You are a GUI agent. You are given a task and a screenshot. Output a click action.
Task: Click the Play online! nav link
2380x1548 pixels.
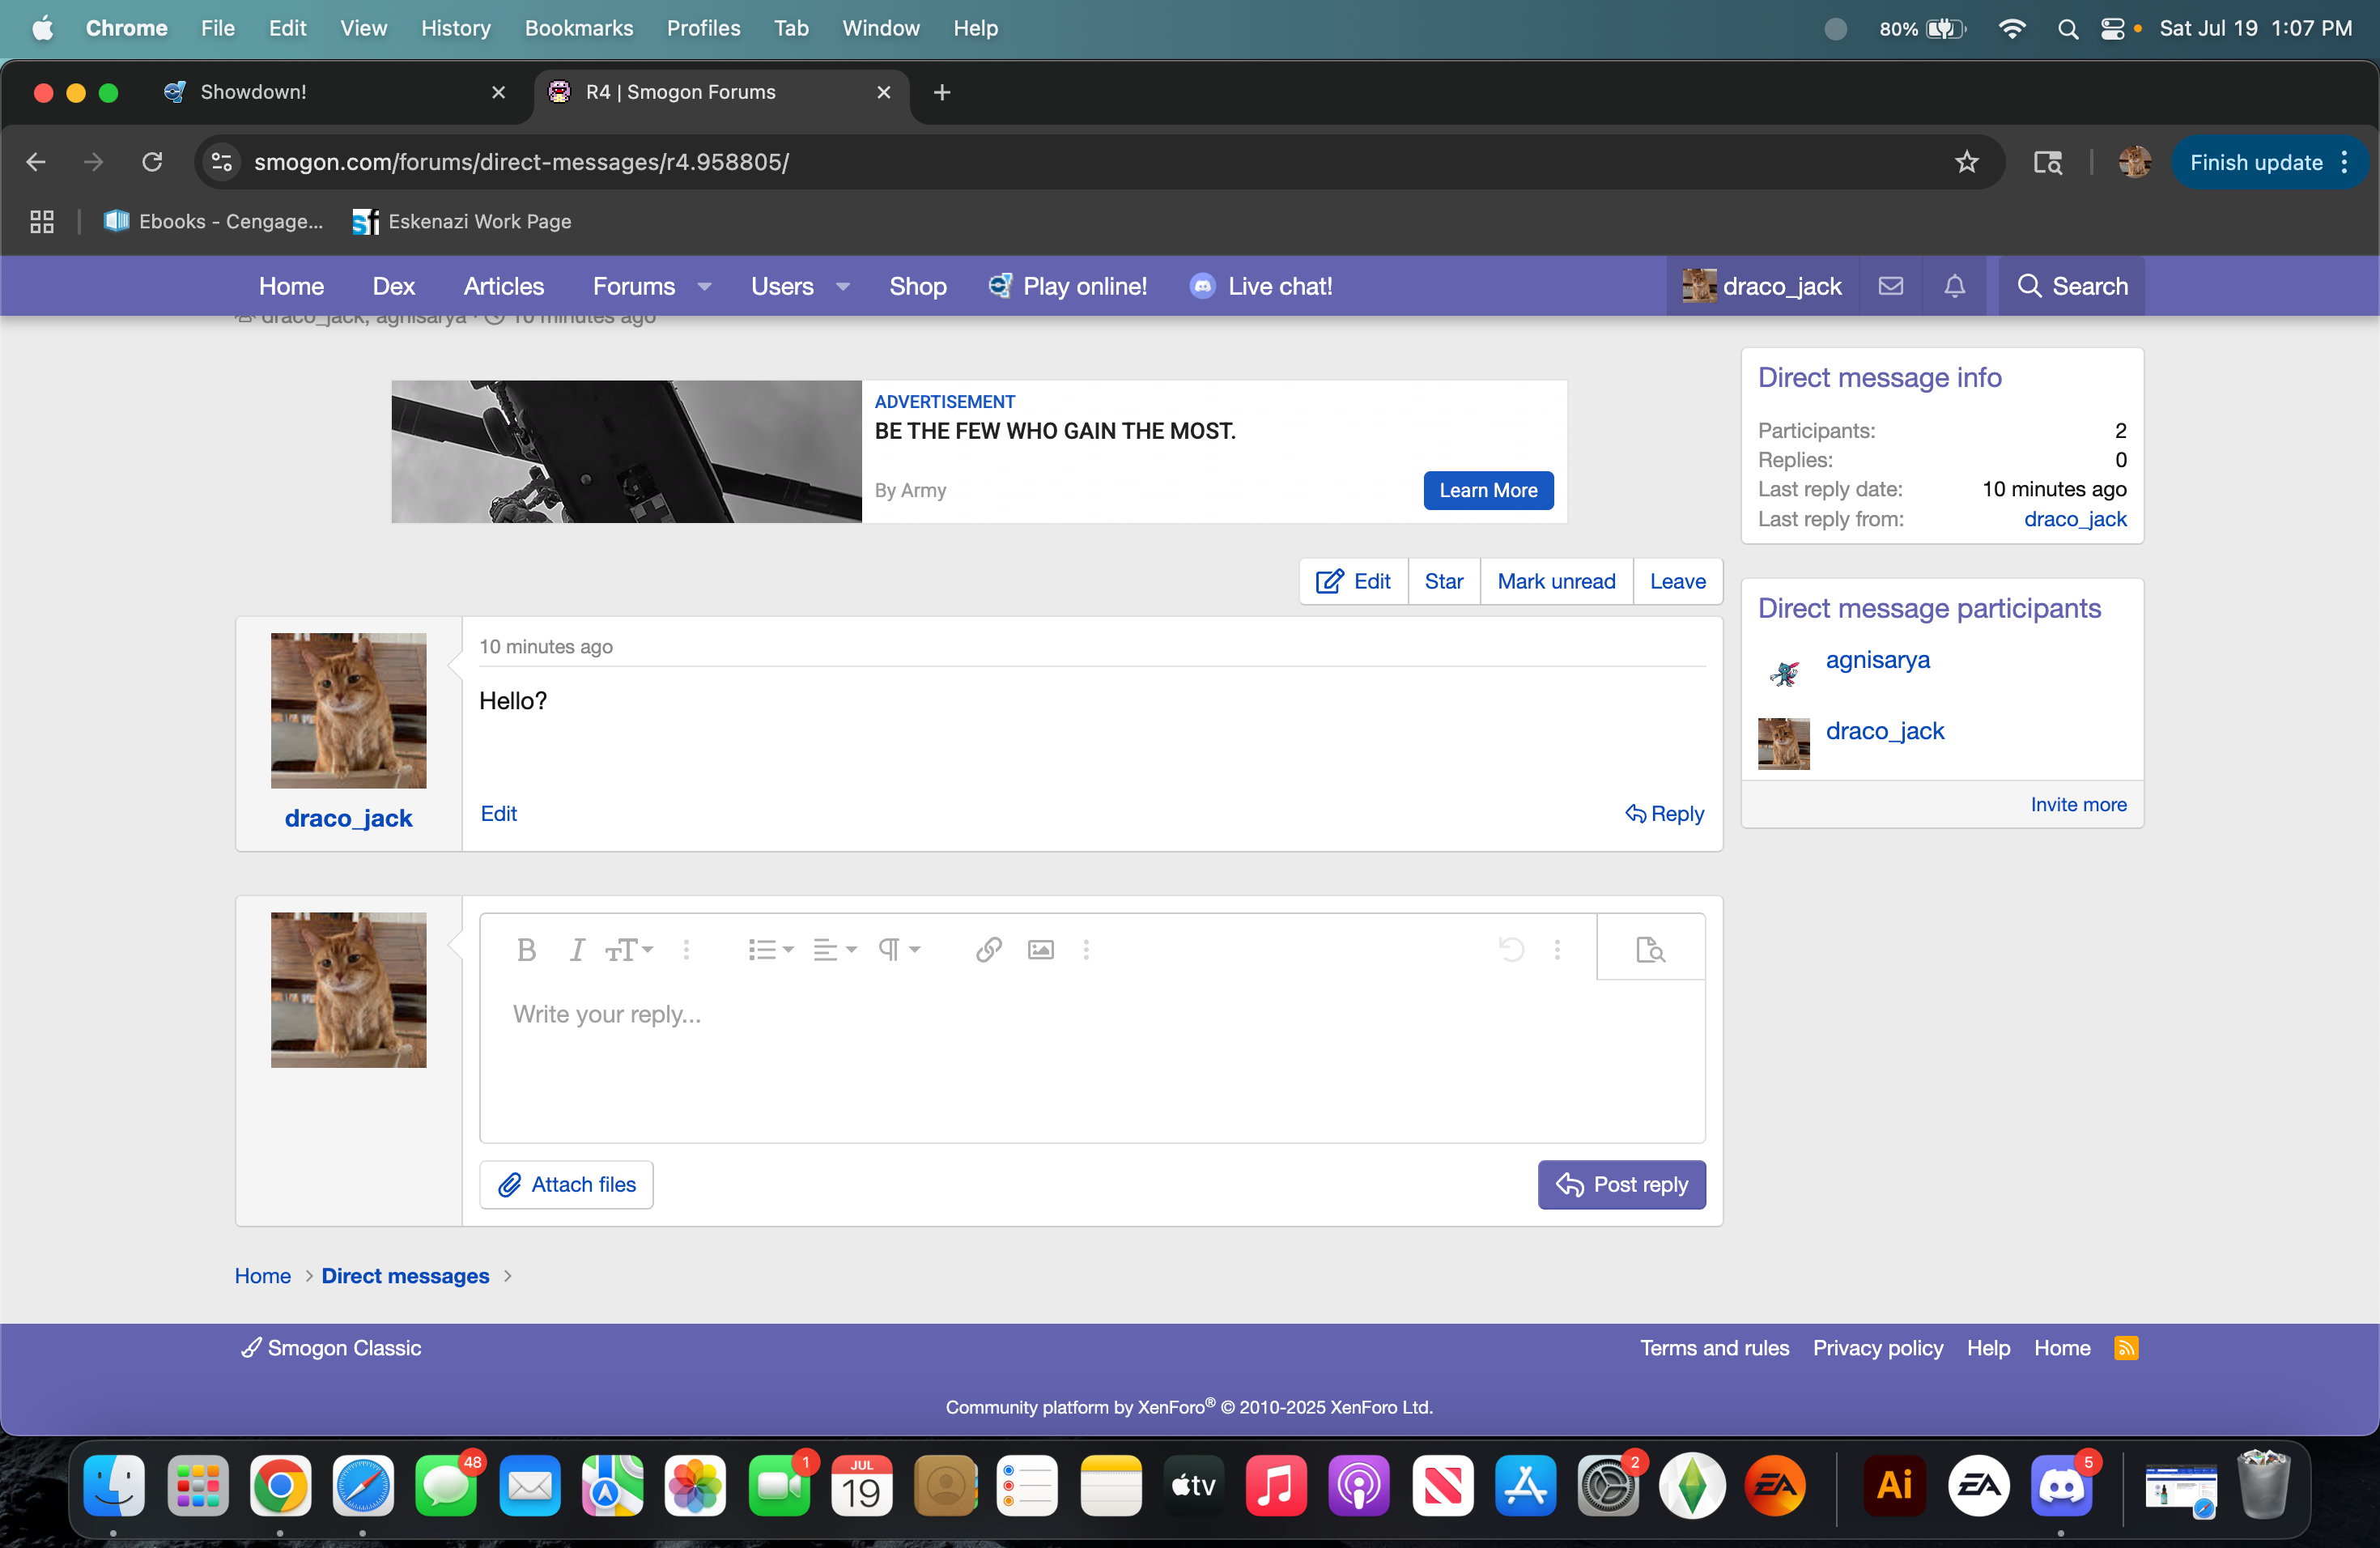click(1066, 286)
